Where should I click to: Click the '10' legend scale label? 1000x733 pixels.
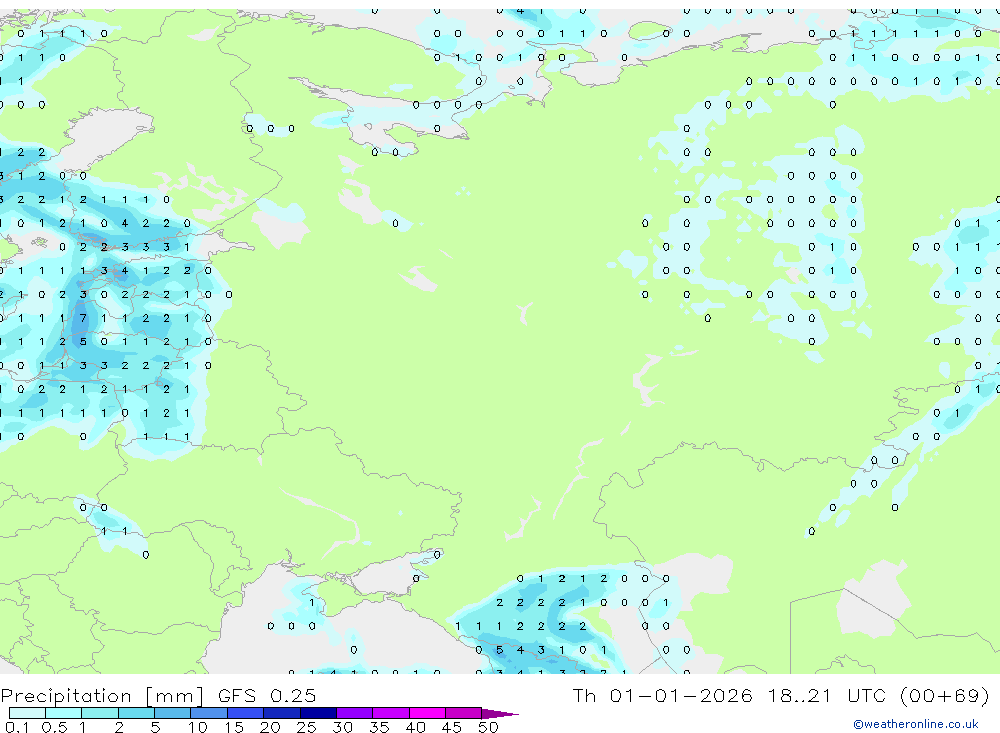(198, 727)
